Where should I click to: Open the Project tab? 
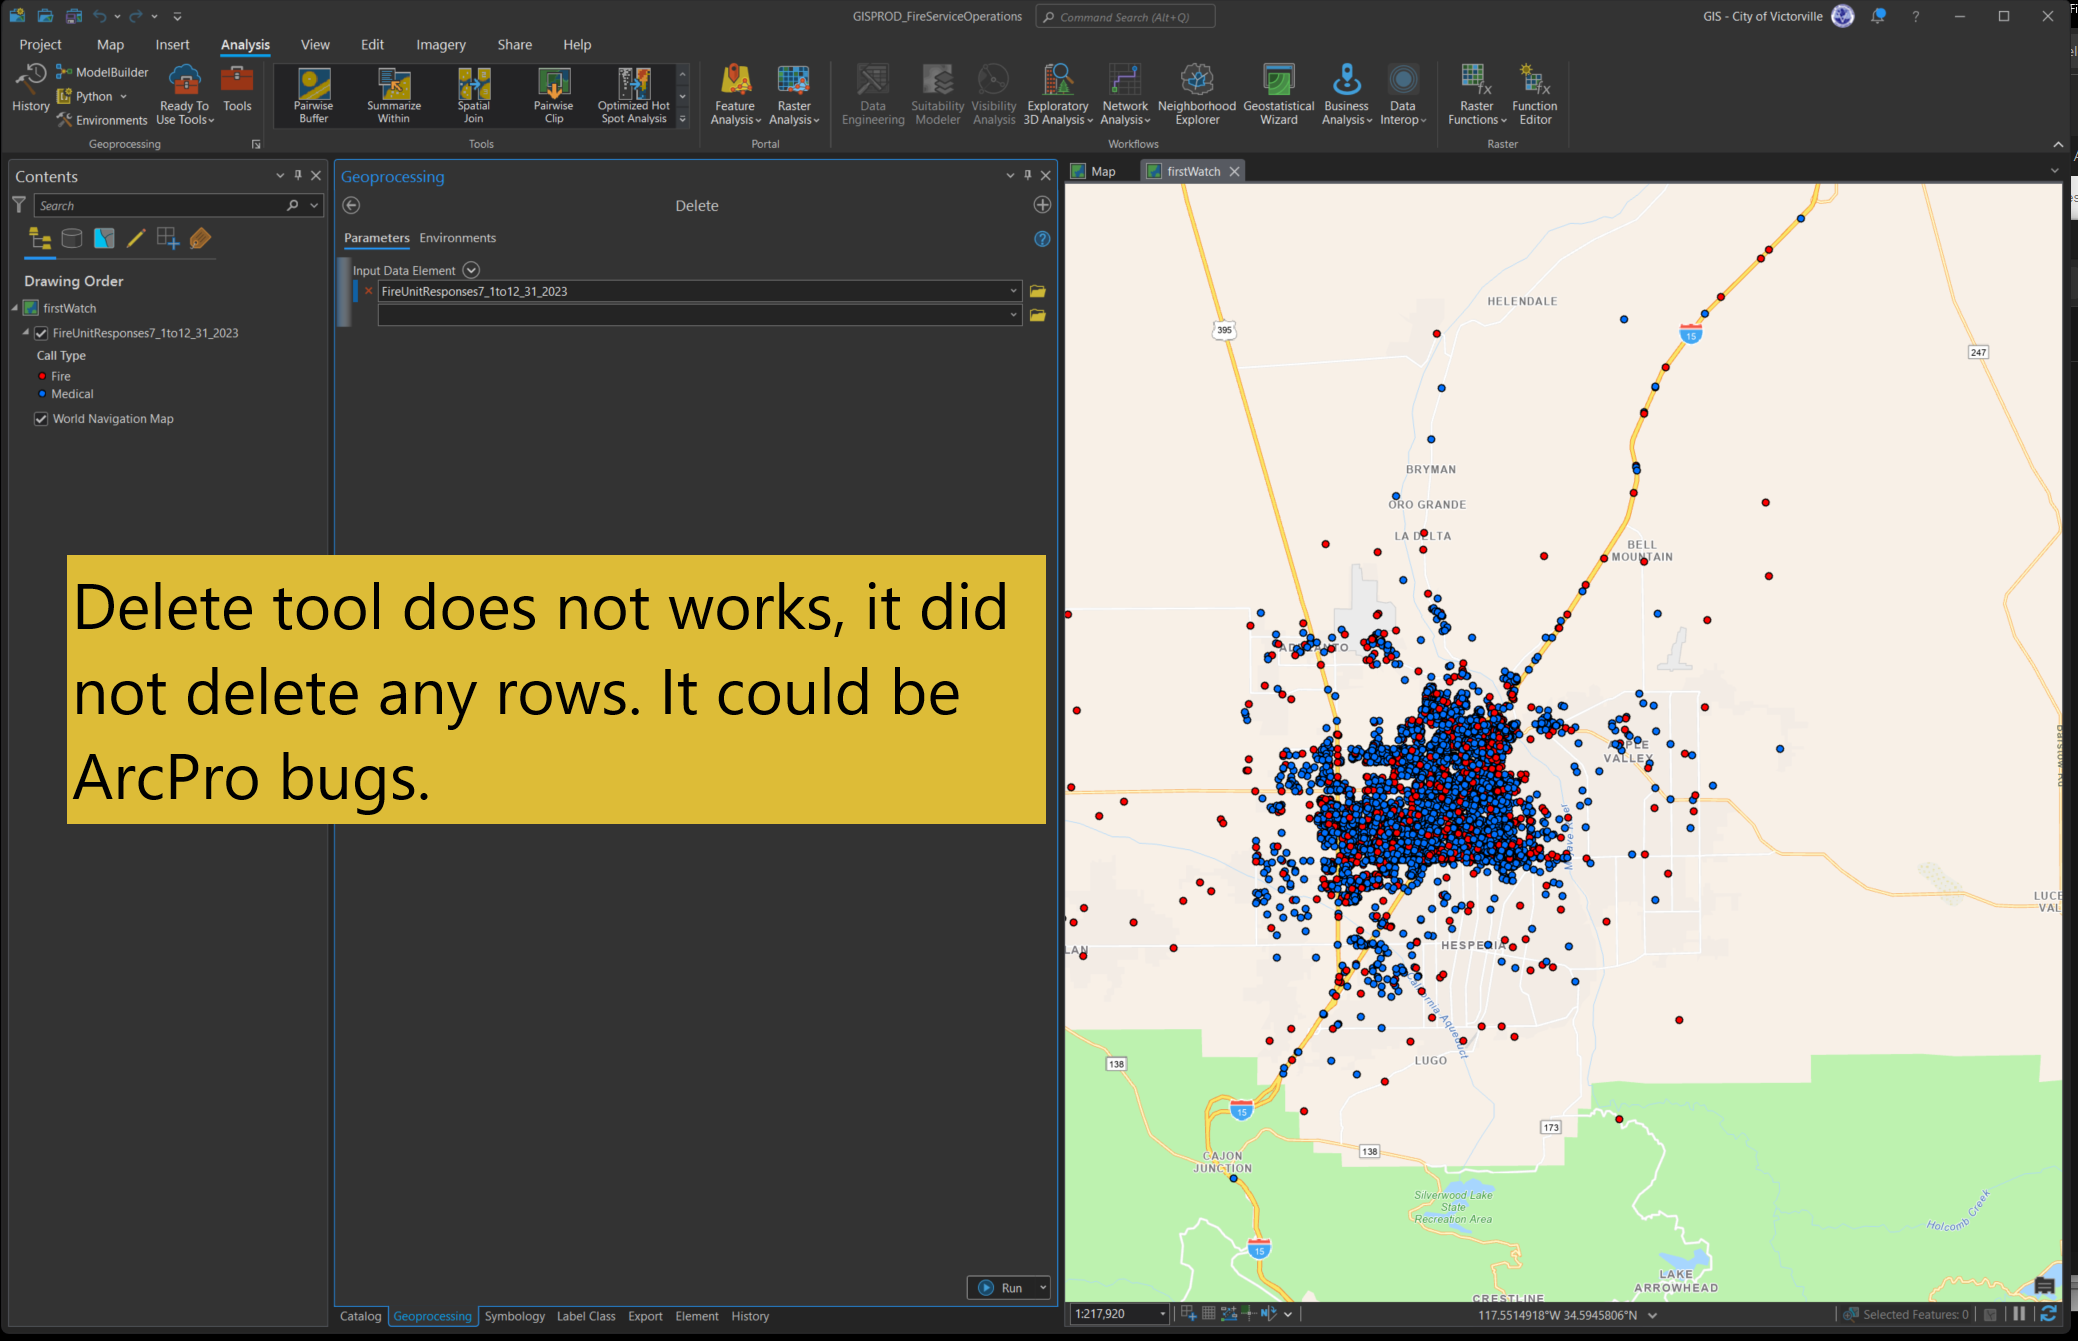(x=40, y=45)
